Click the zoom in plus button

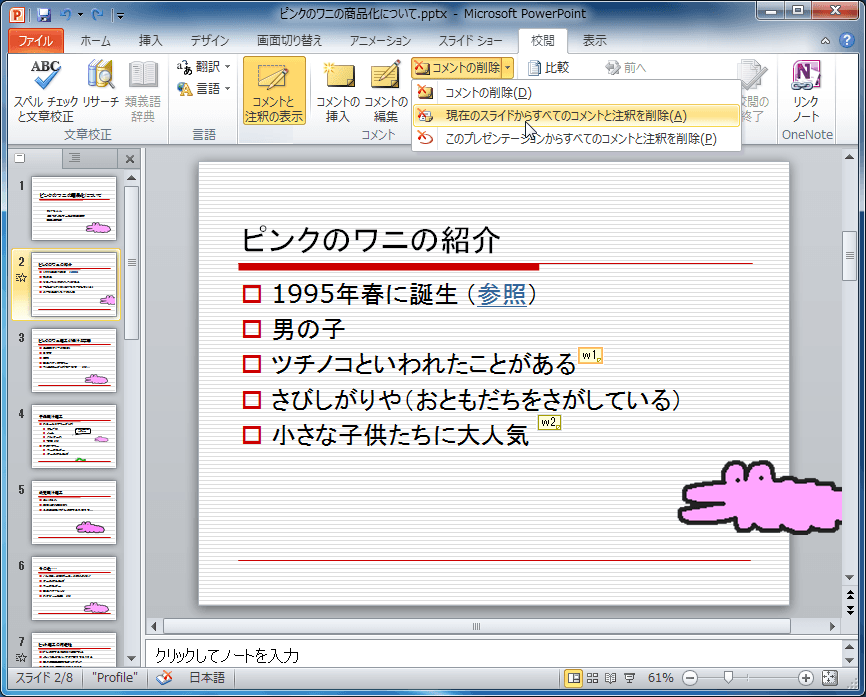[805, 678]
